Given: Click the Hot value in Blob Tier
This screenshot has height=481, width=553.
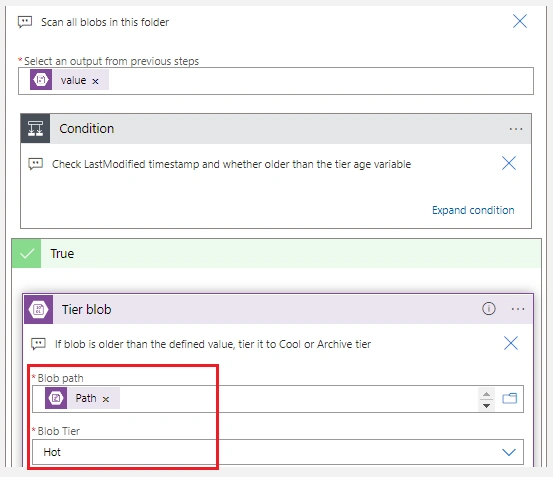Looking at the screenshot, I should coord(52,452).
